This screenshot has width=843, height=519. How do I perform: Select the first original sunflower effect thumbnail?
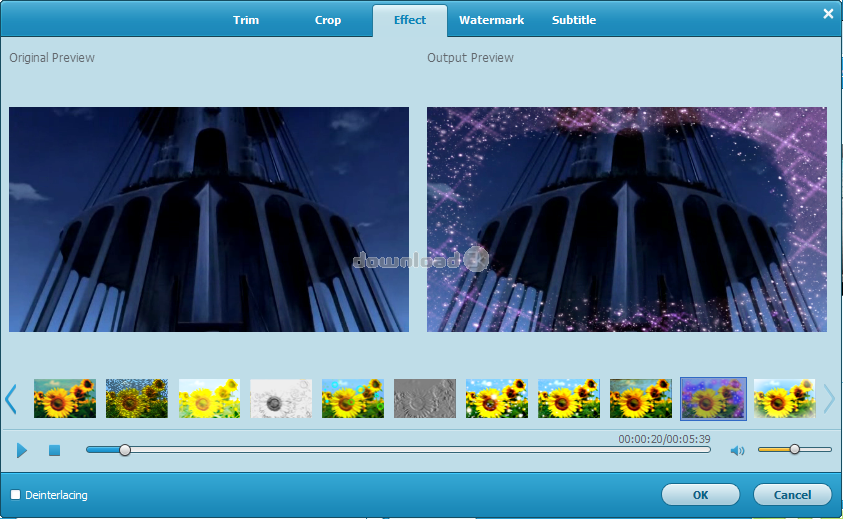[x=65, y=399]
